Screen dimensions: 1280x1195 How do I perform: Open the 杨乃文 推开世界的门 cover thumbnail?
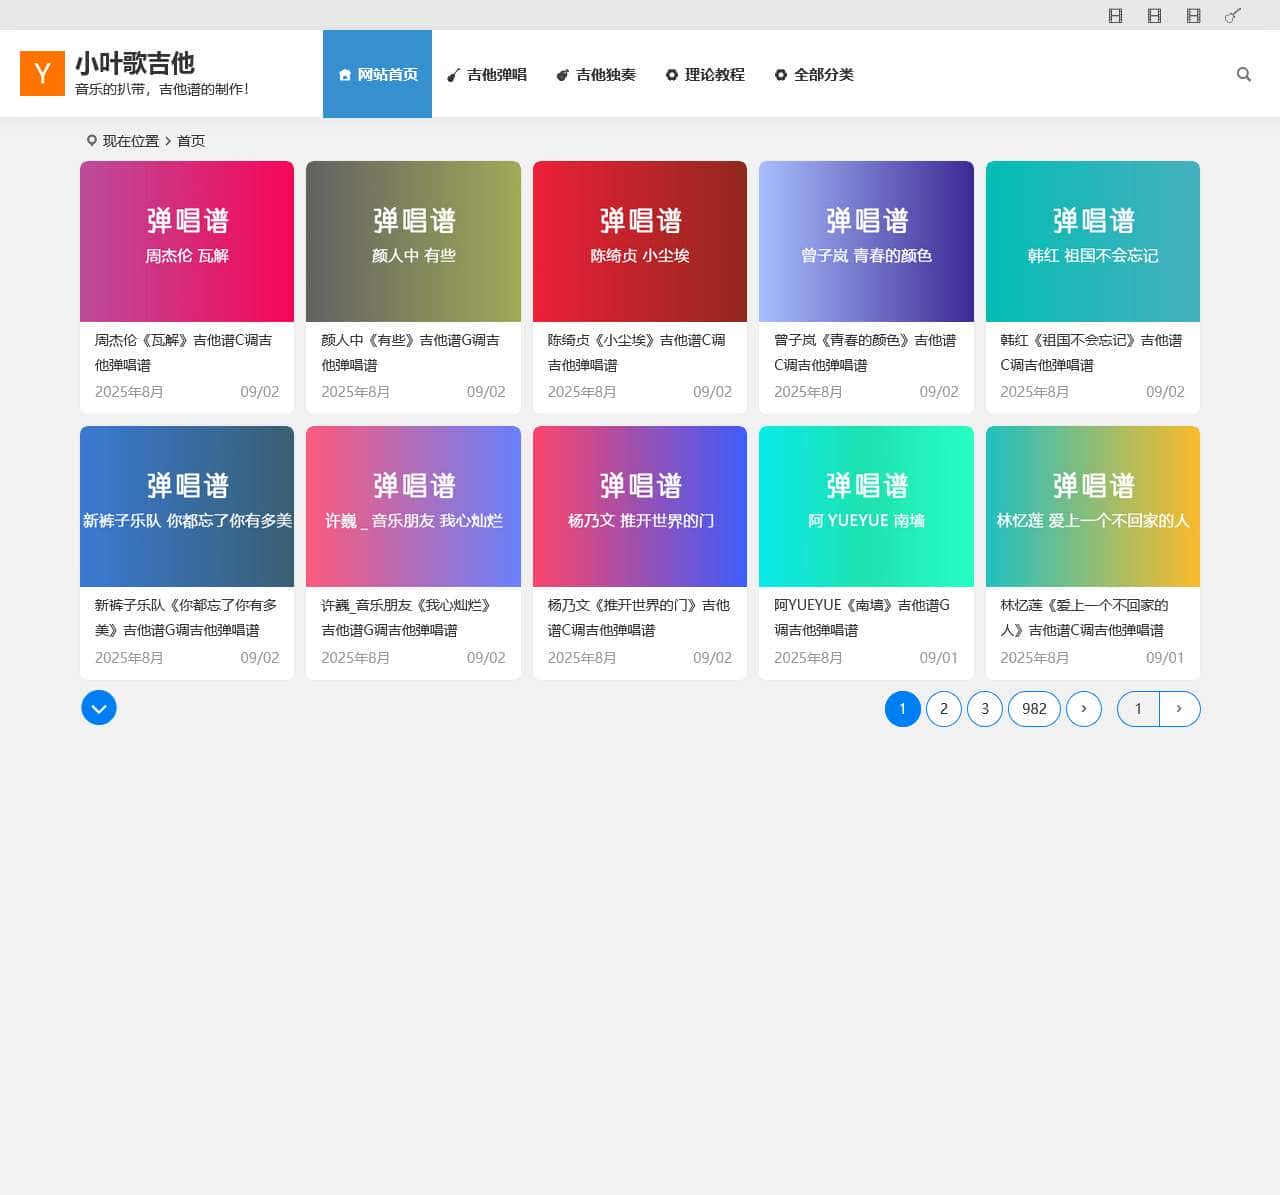640,506
